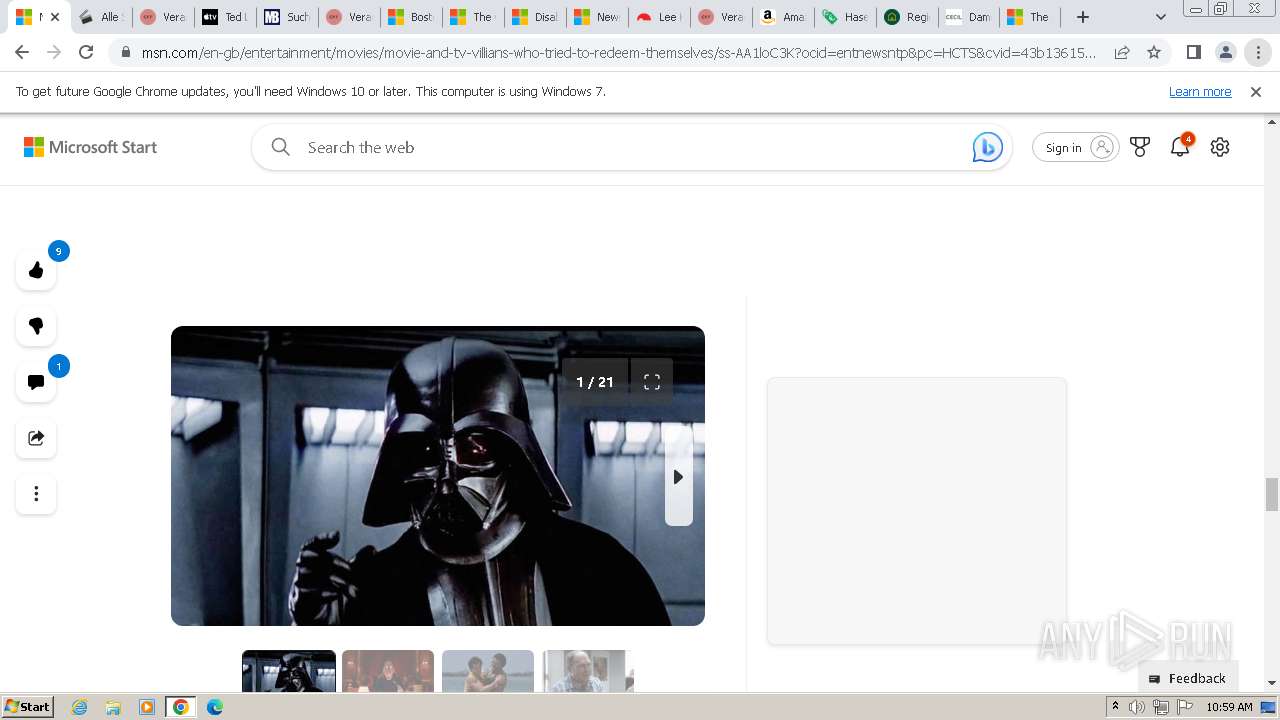Dislike the article with thumbs down

36,326
